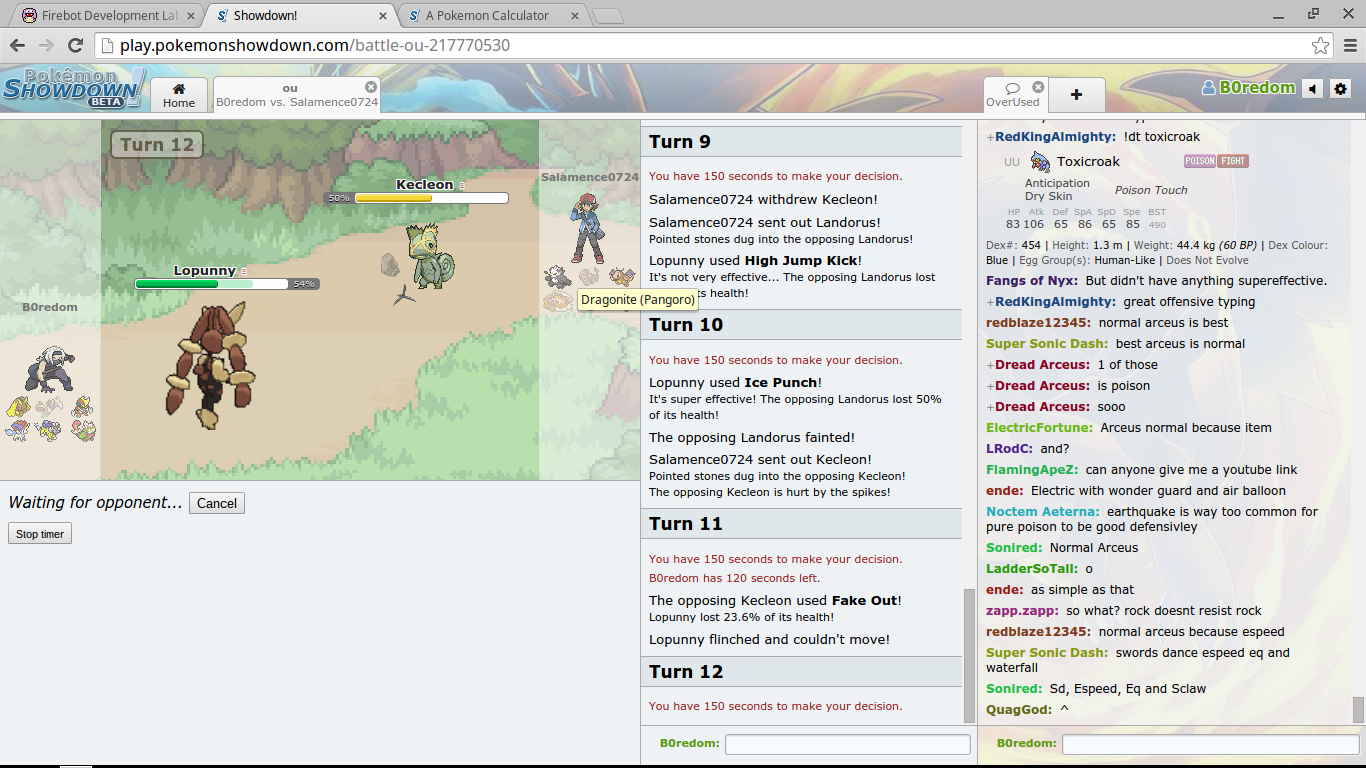Click the B0redom username in the header
The image size is (1366, 768).
1249,87
